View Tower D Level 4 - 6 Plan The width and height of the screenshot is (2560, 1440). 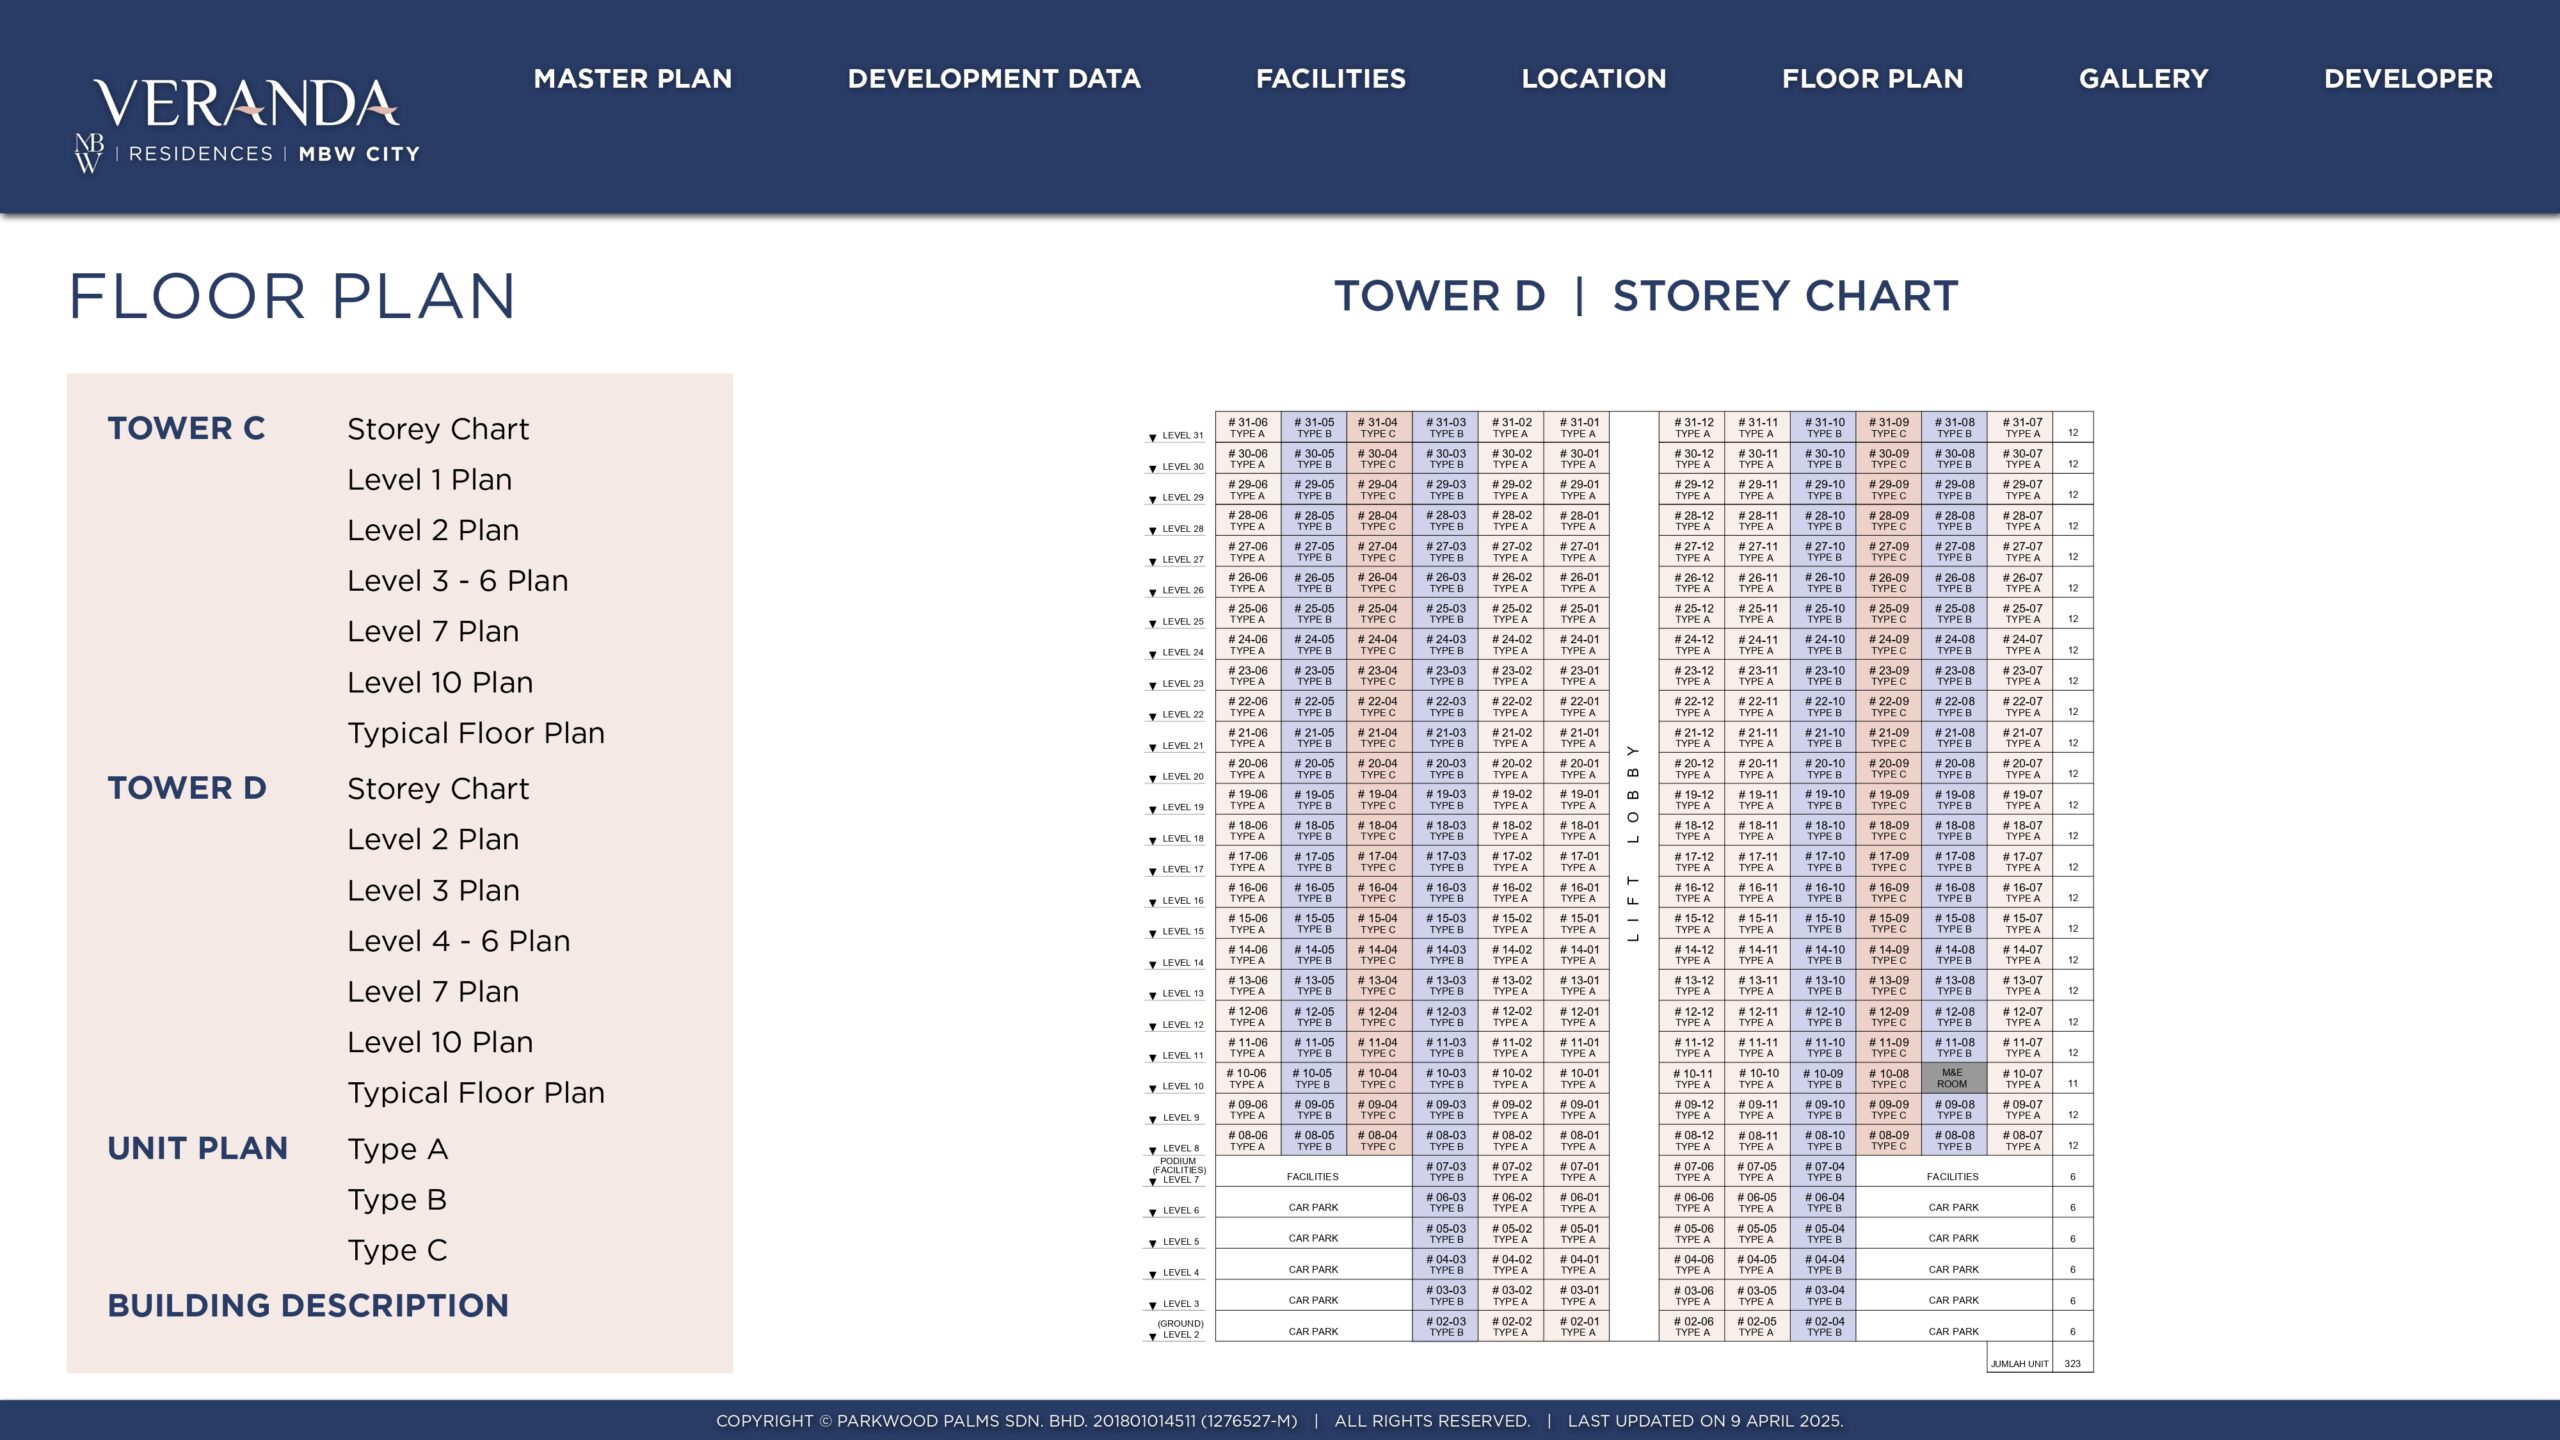(459, 942)
